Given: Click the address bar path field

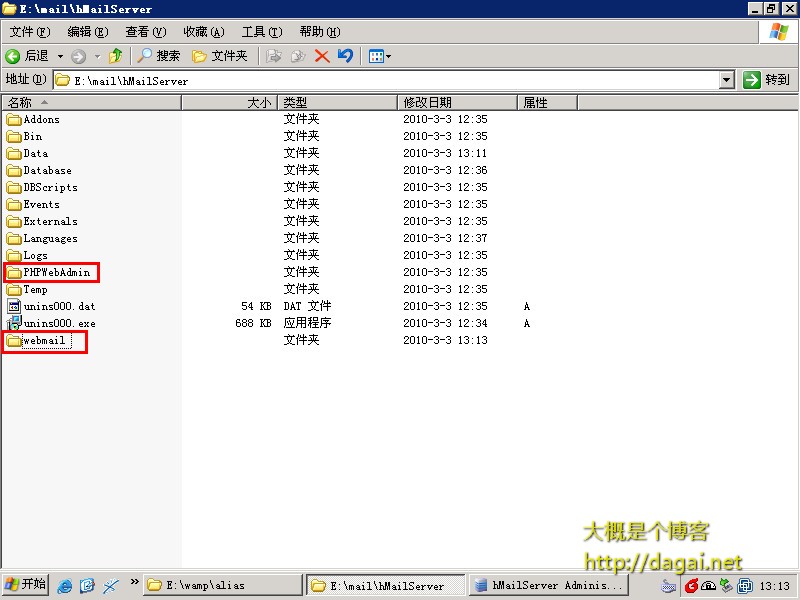Looking at the screenshot, I should click(390, 80).
